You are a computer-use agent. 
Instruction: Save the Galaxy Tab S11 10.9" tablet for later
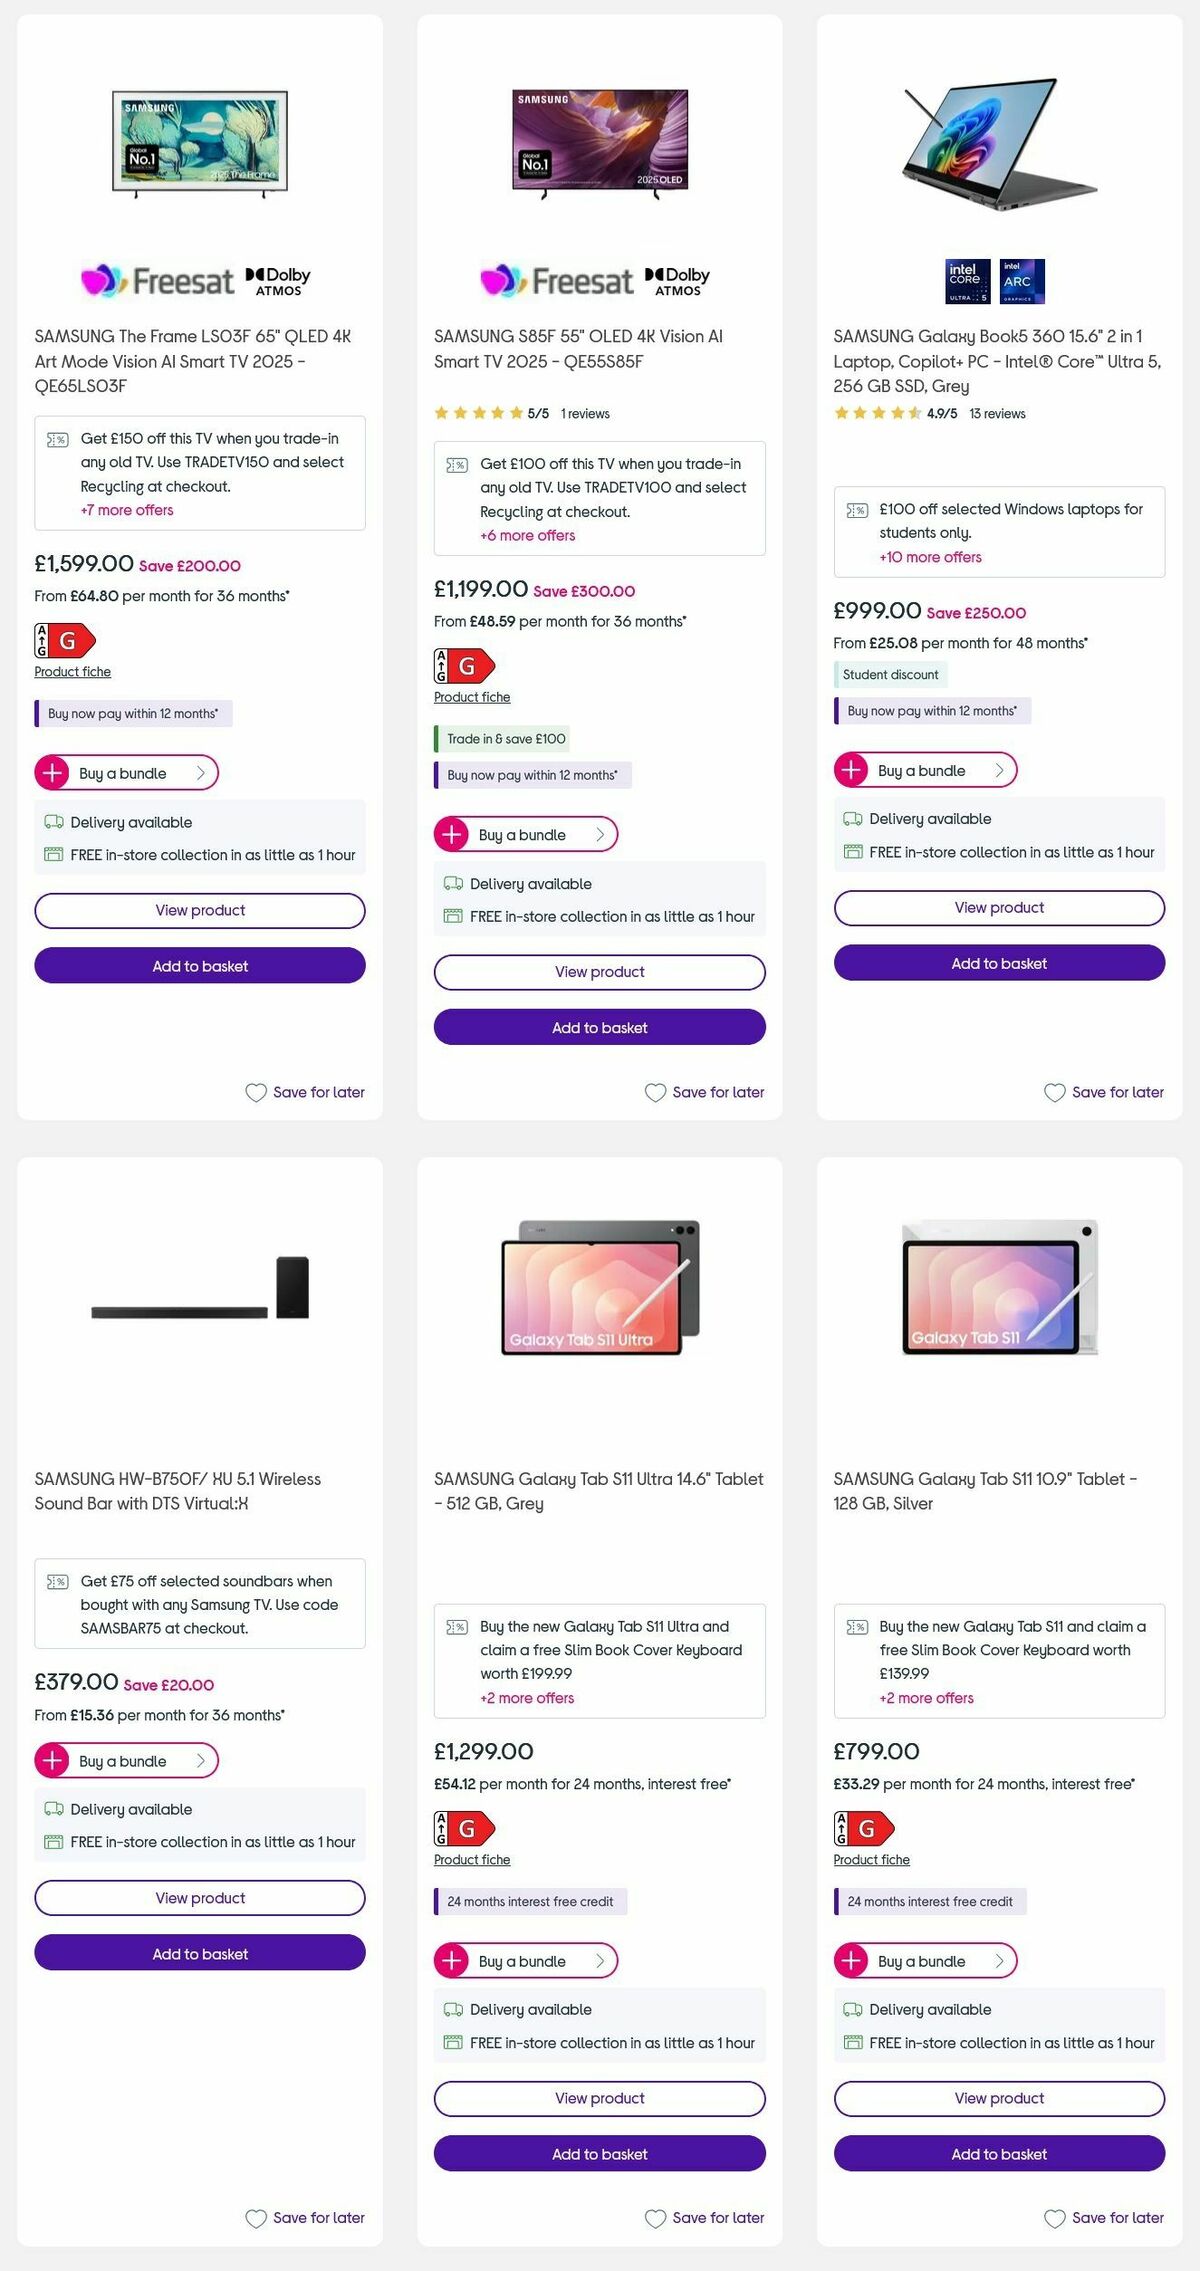[x=1104, y=2218]
